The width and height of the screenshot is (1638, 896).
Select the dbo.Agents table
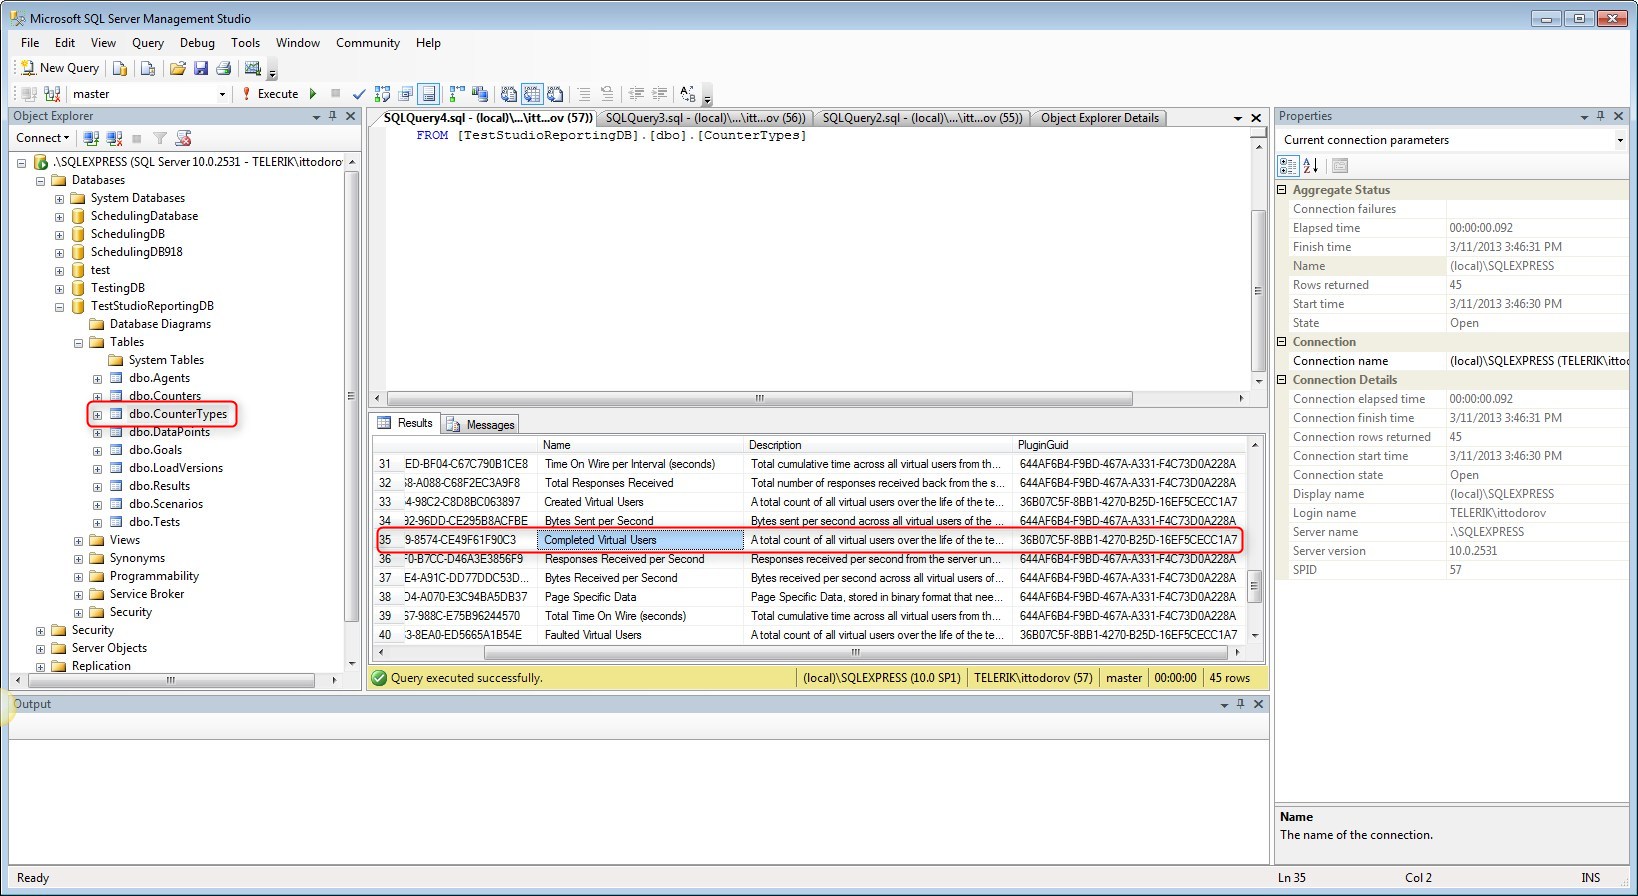pyautogui.click(x=159, y=378)
